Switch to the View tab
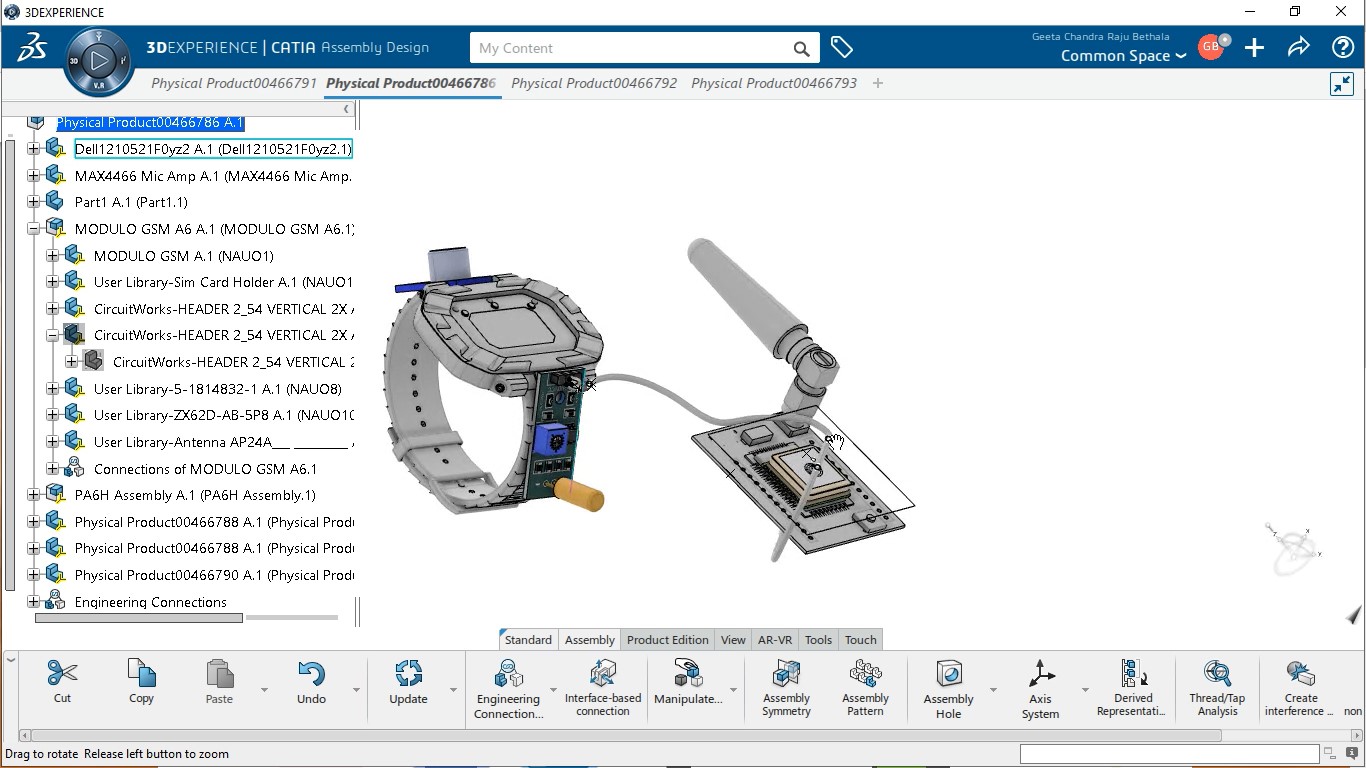This screenshot has width=1366, height=768. pyautogui.click(x=733, y=640)
